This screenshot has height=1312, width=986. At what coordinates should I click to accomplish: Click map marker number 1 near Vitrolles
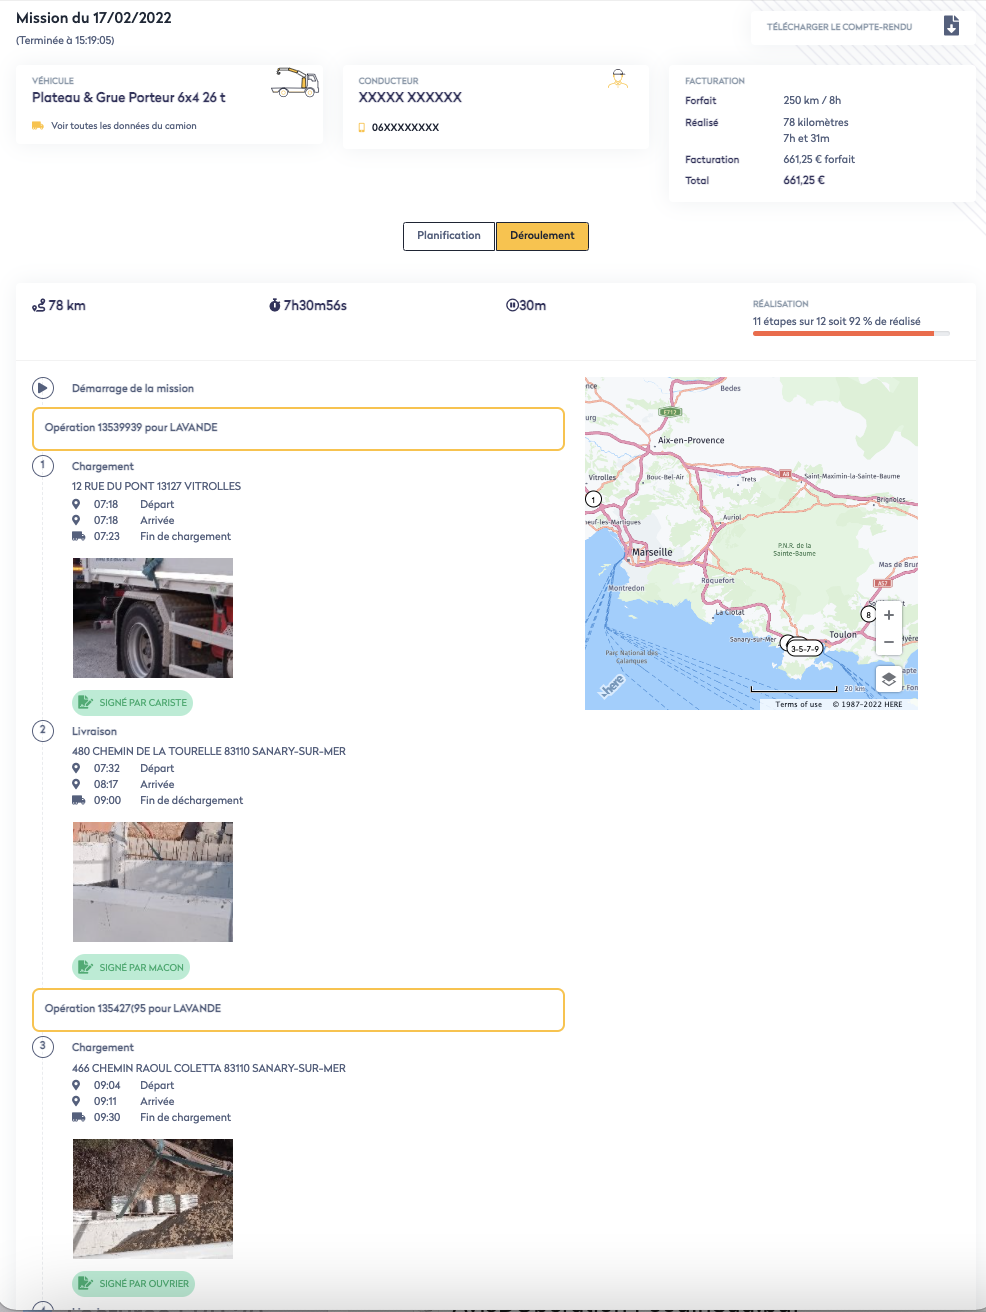tap(594, 499)
